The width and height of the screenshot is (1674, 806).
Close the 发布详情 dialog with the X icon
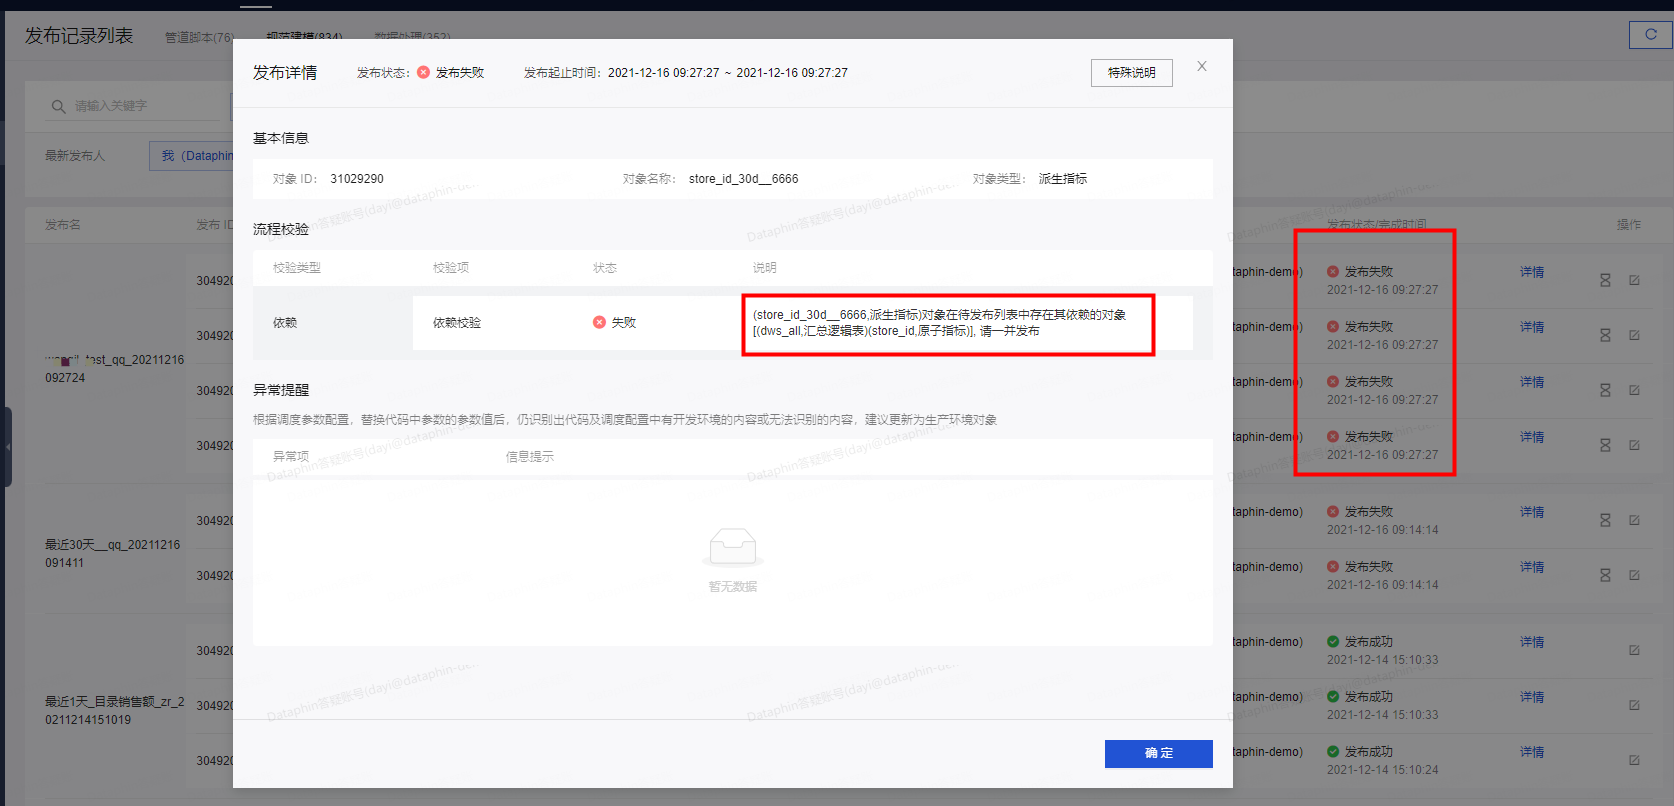coord(1202,66)
